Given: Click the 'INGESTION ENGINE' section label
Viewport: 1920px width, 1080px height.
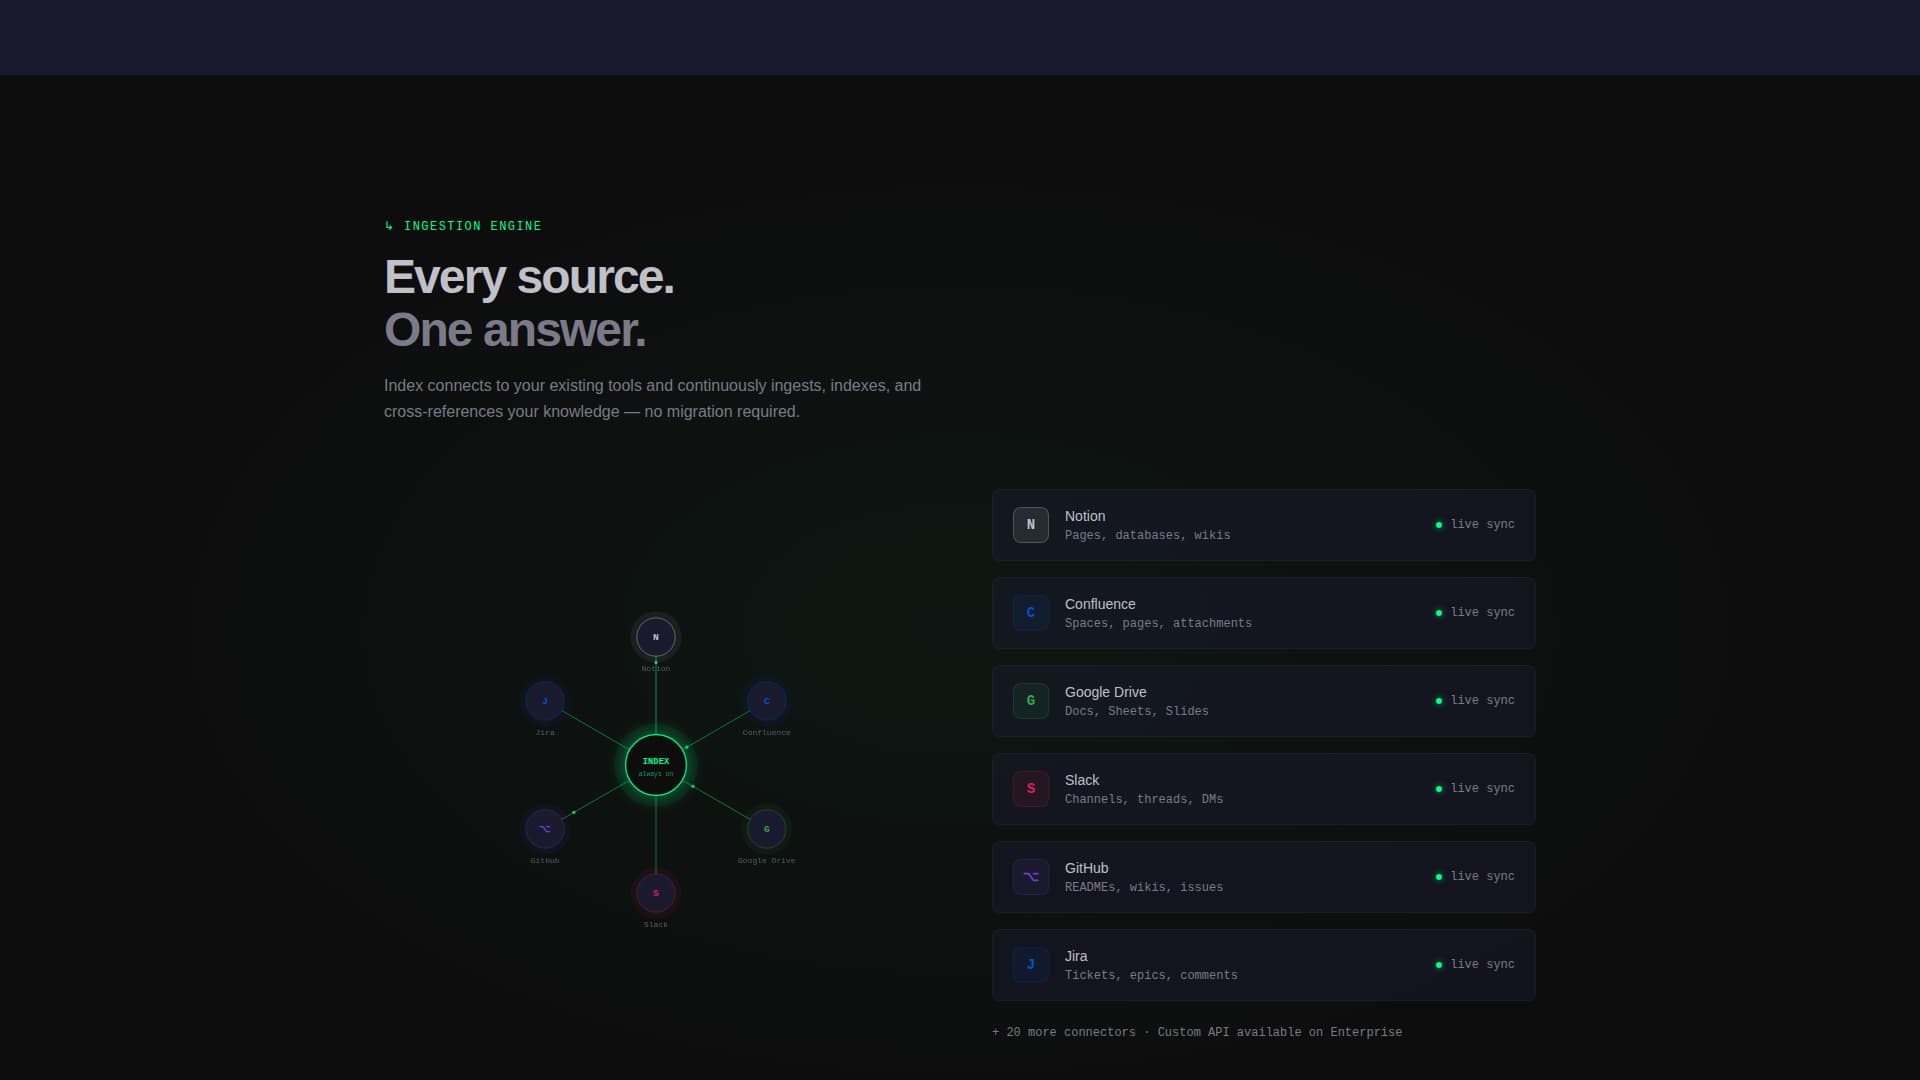Looking at the screenshot, I should pos(472,226).
